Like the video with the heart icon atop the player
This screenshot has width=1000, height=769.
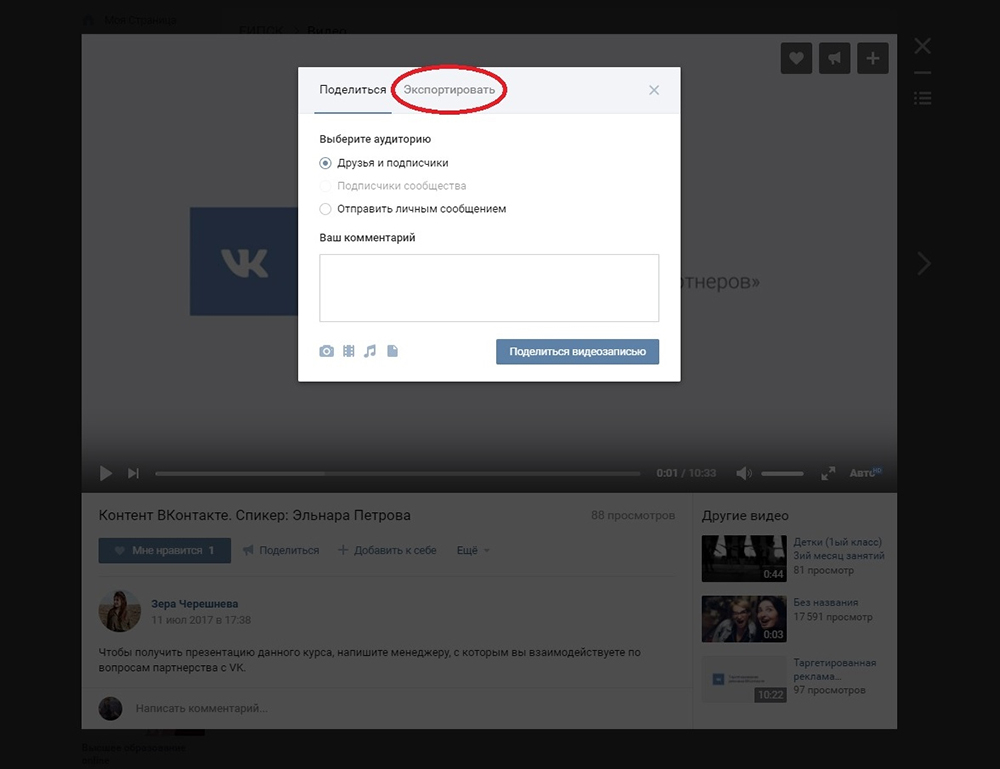(x=796, y=59)
